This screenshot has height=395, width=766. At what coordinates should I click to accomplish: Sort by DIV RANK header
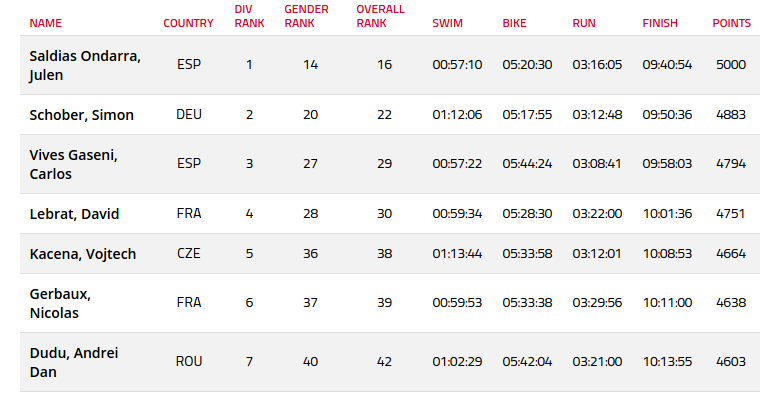249,16
